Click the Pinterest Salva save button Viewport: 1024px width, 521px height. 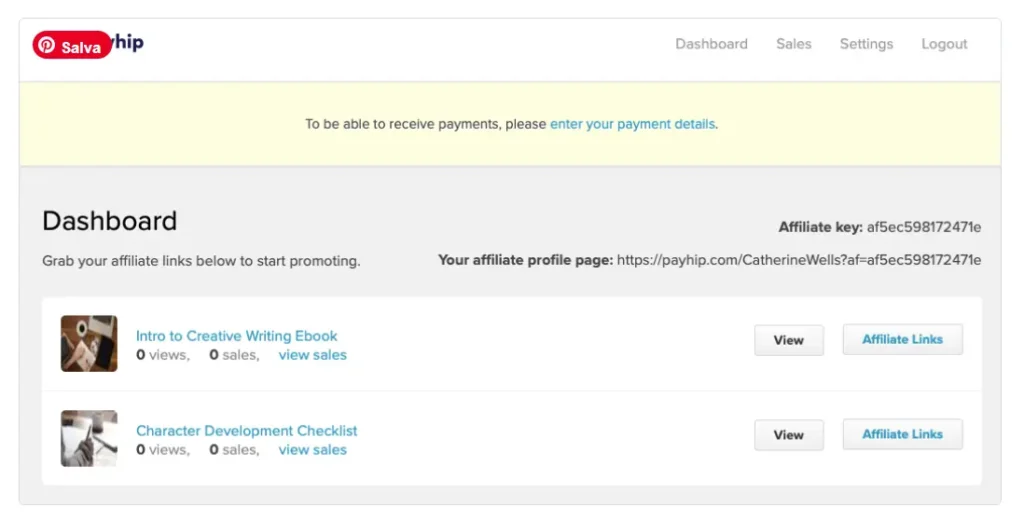tap(72, 46)
